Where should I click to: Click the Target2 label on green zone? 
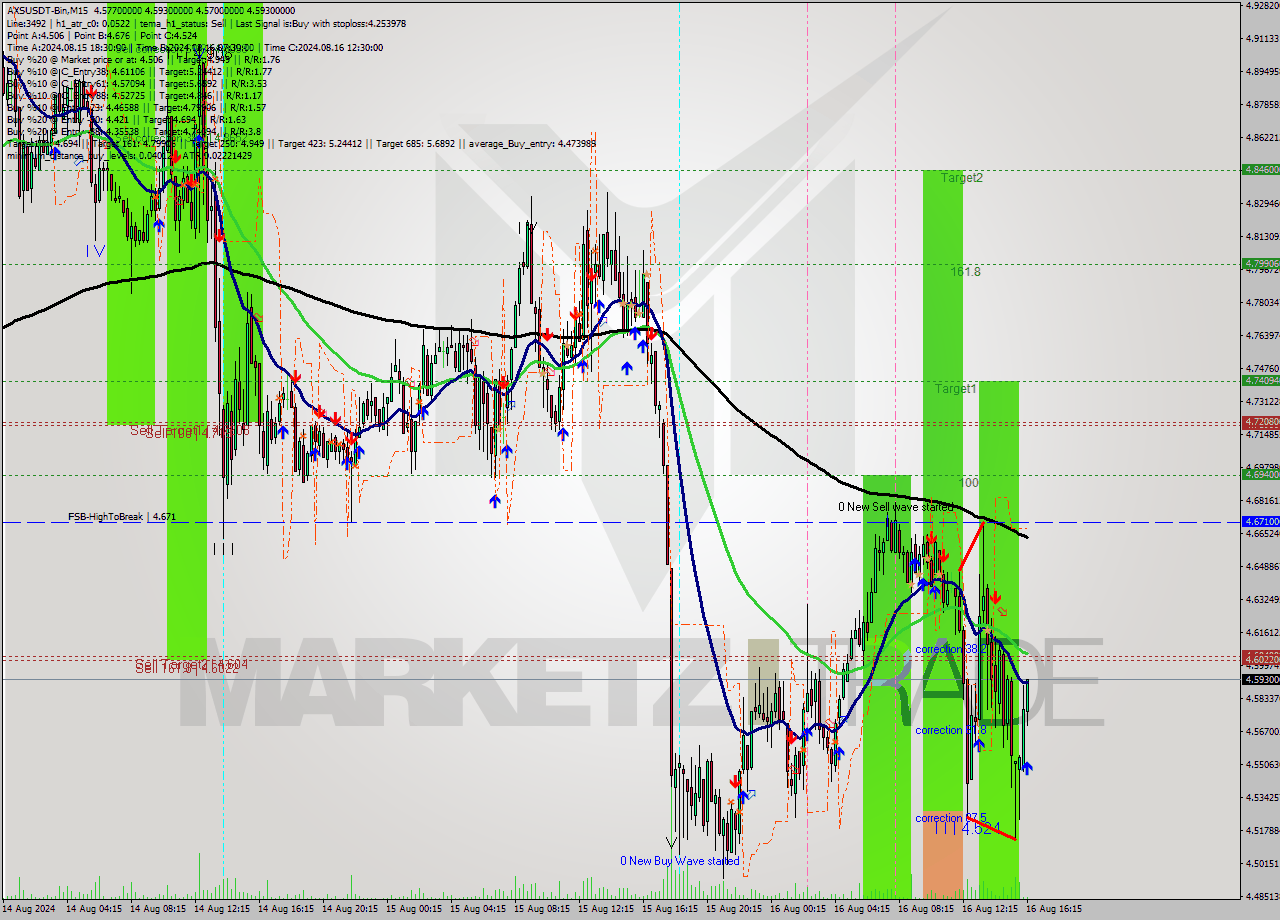(961, 178)
